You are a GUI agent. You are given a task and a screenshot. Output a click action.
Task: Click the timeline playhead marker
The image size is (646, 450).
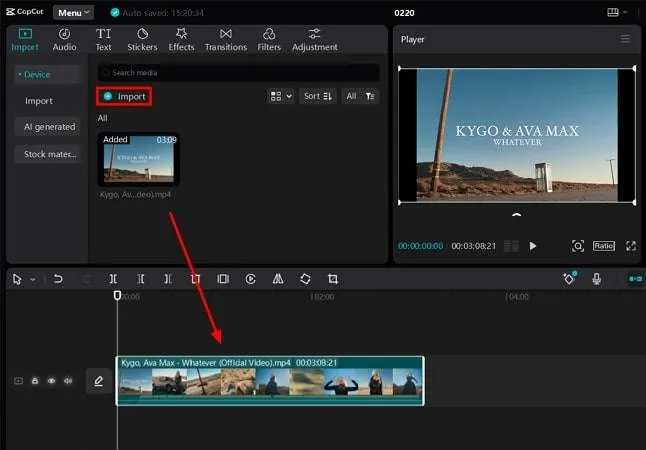pos(117,296)
